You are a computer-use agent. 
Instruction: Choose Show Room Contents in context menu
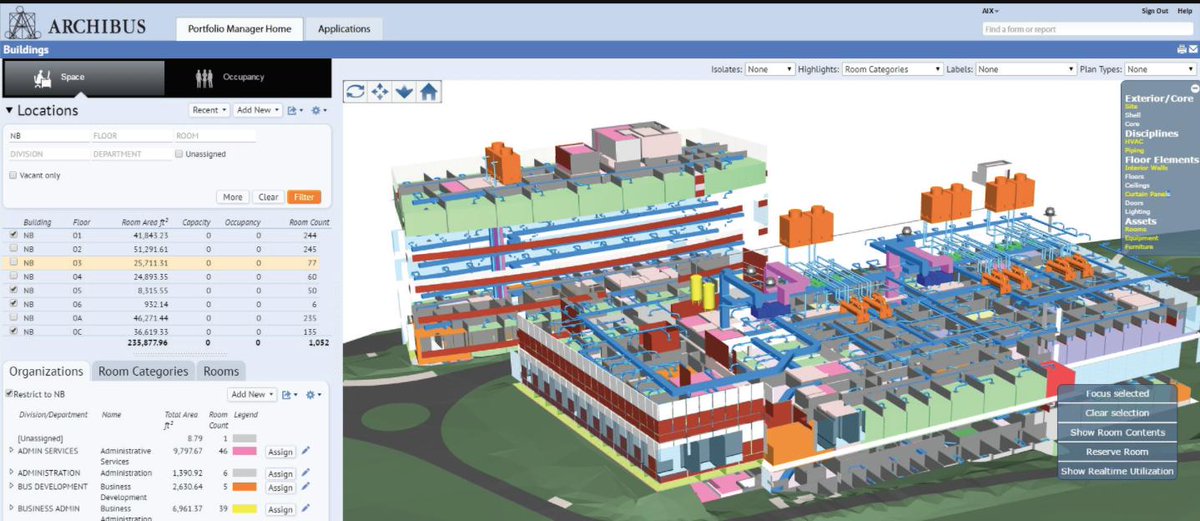(1117, 433)
